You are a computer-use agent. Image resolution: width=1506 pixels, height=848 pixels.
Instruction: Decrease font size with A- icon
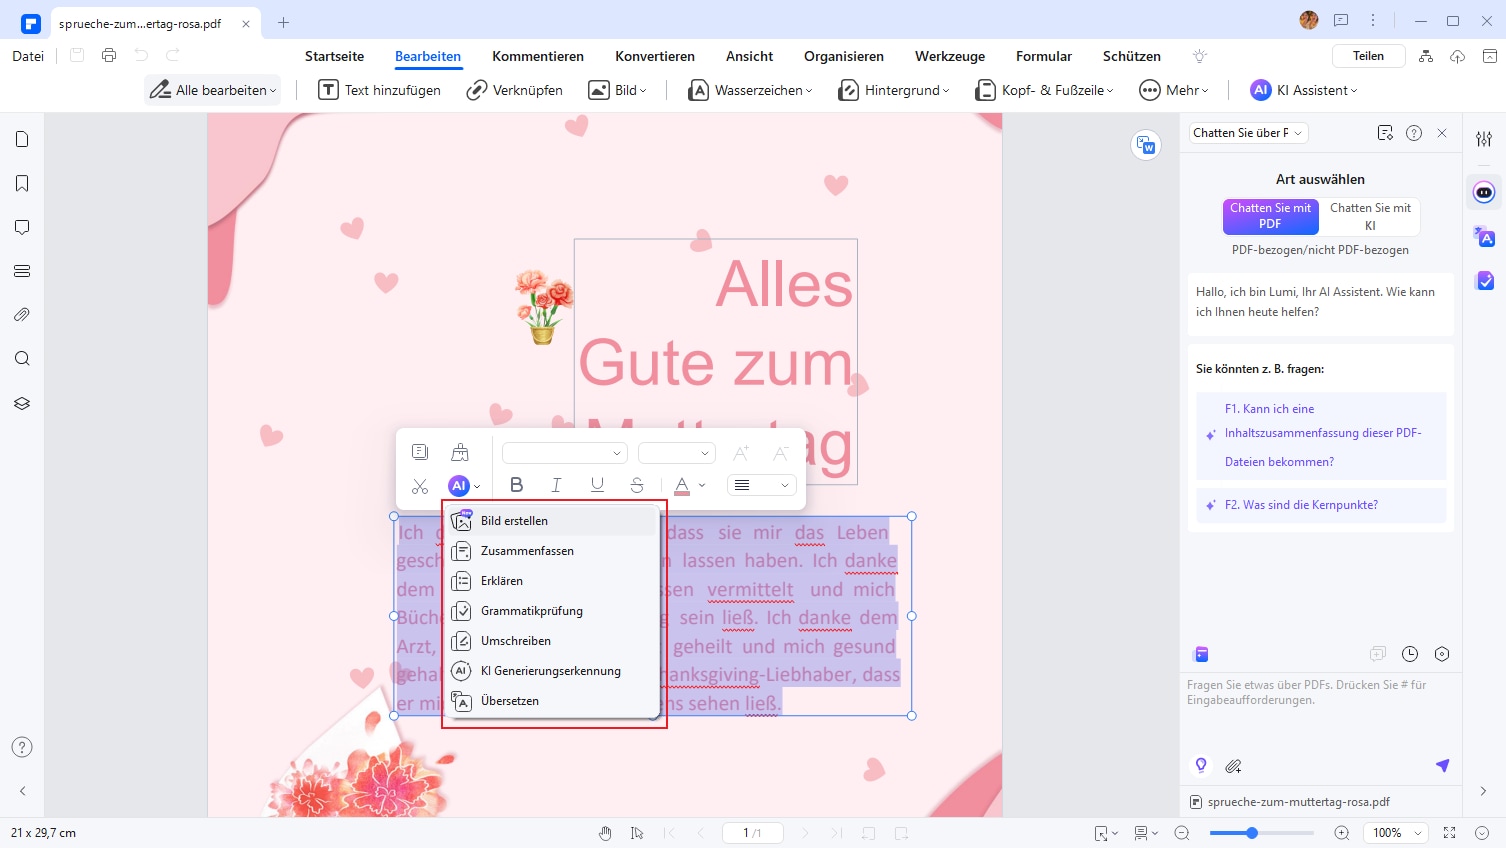click(781, 453)
